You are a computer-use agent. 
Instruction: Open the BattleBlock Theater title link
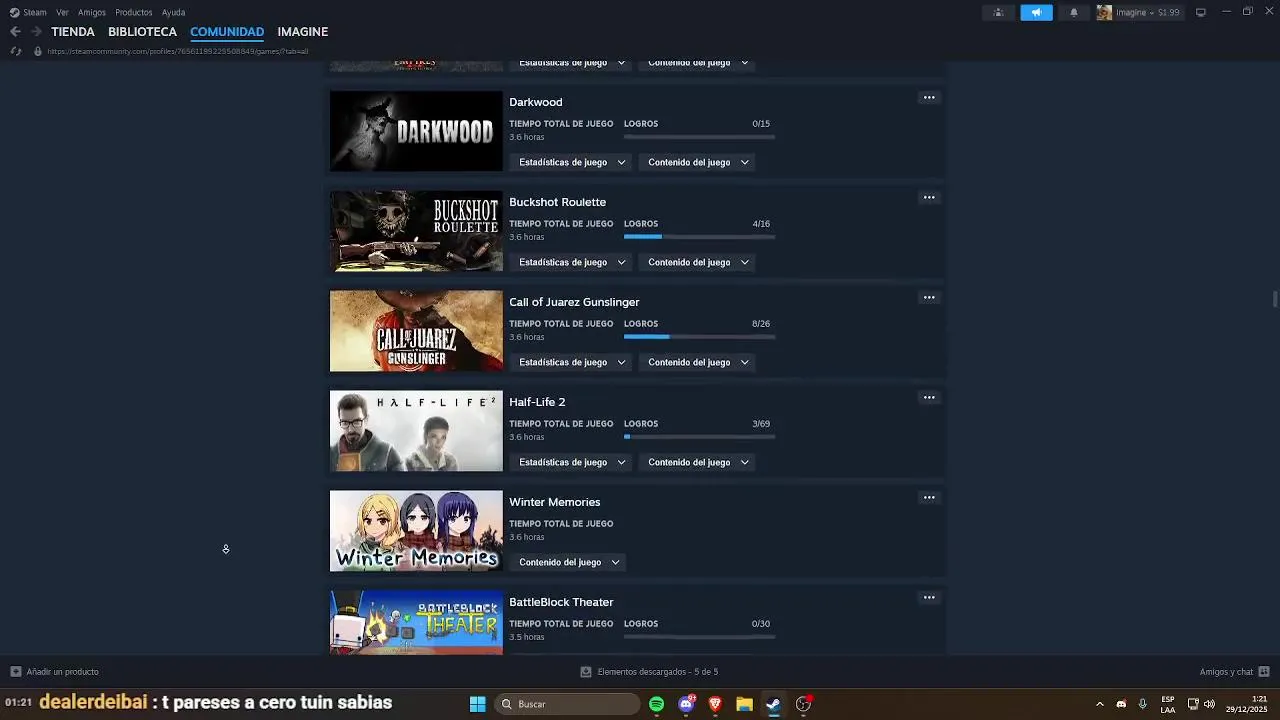tap(561, 602)
